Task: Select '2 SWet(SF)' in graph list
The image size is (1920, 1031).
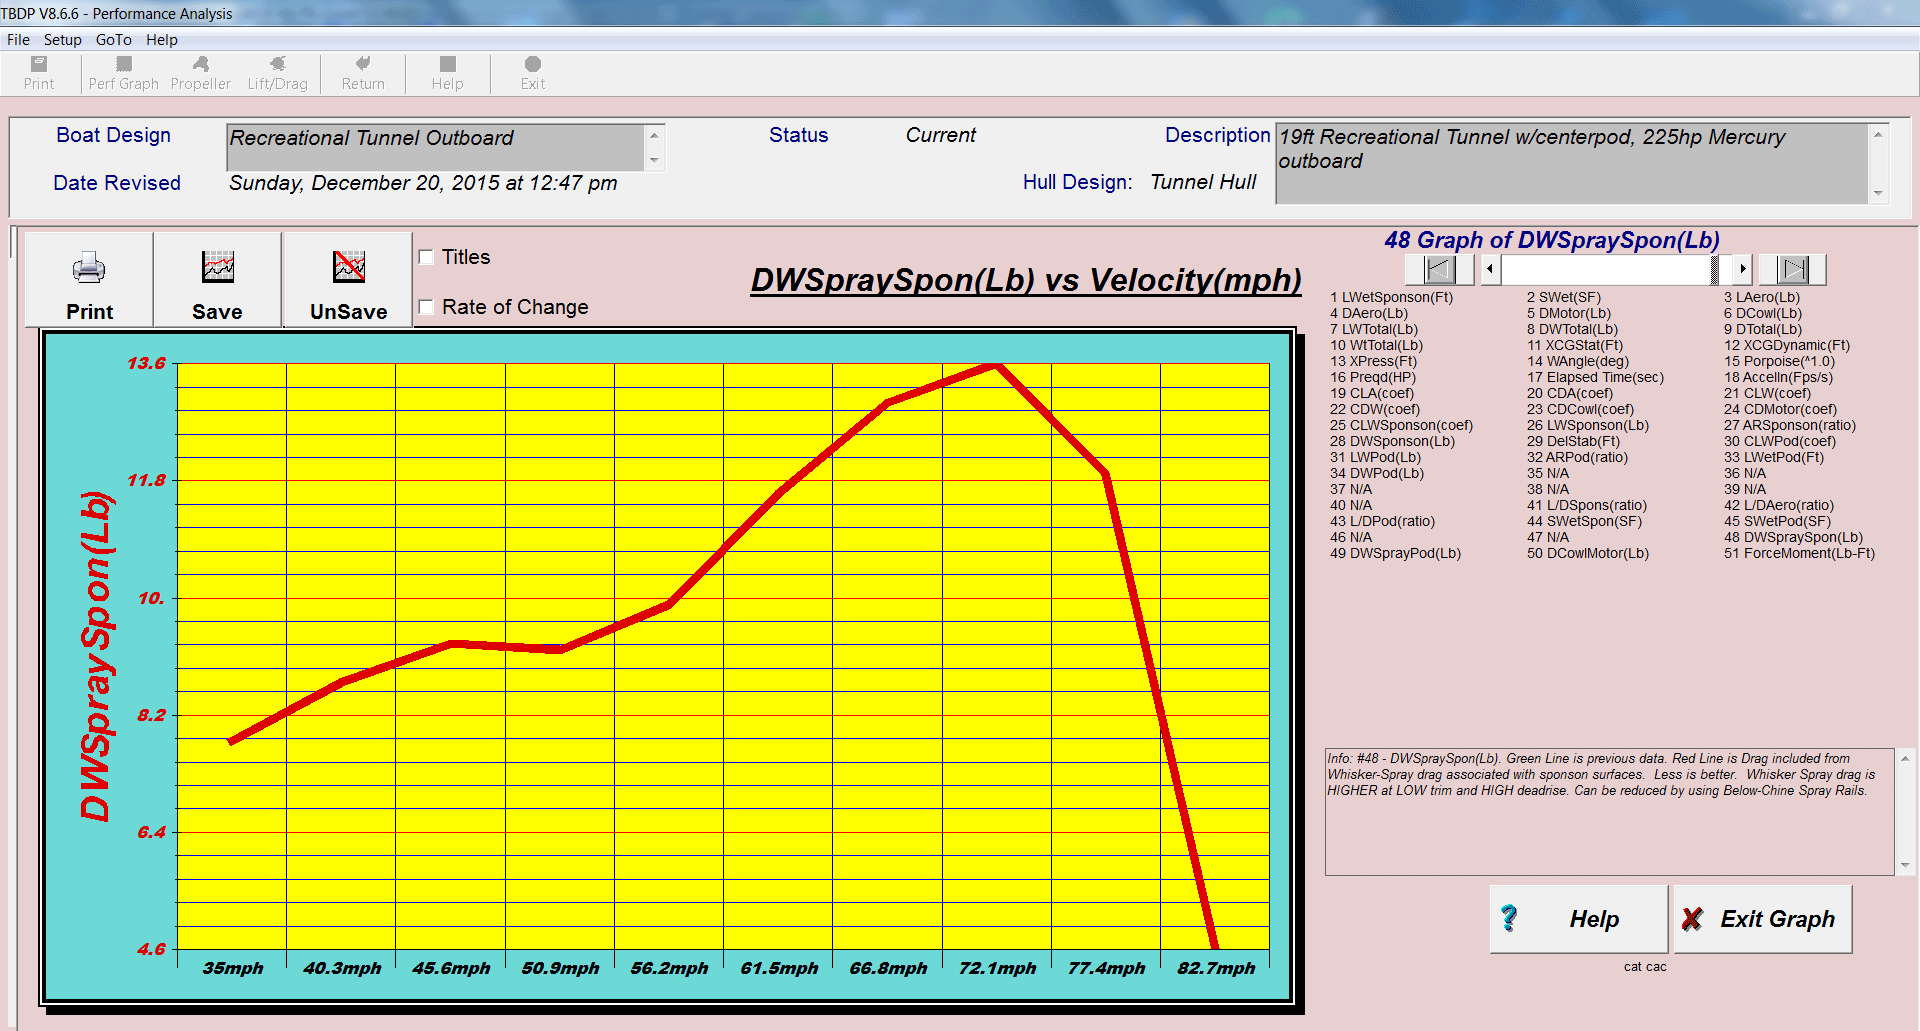Action: pyautogui.click(x=1564, y=297)
